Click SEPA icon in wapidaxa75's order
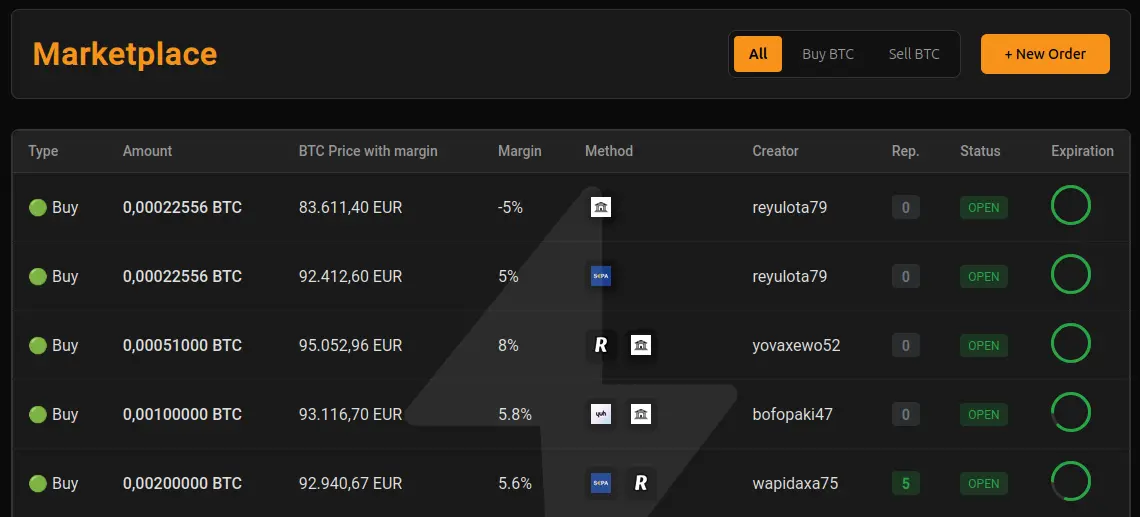Image resolution: width=1140 pixels, height=517 pixels. [601, 483]
